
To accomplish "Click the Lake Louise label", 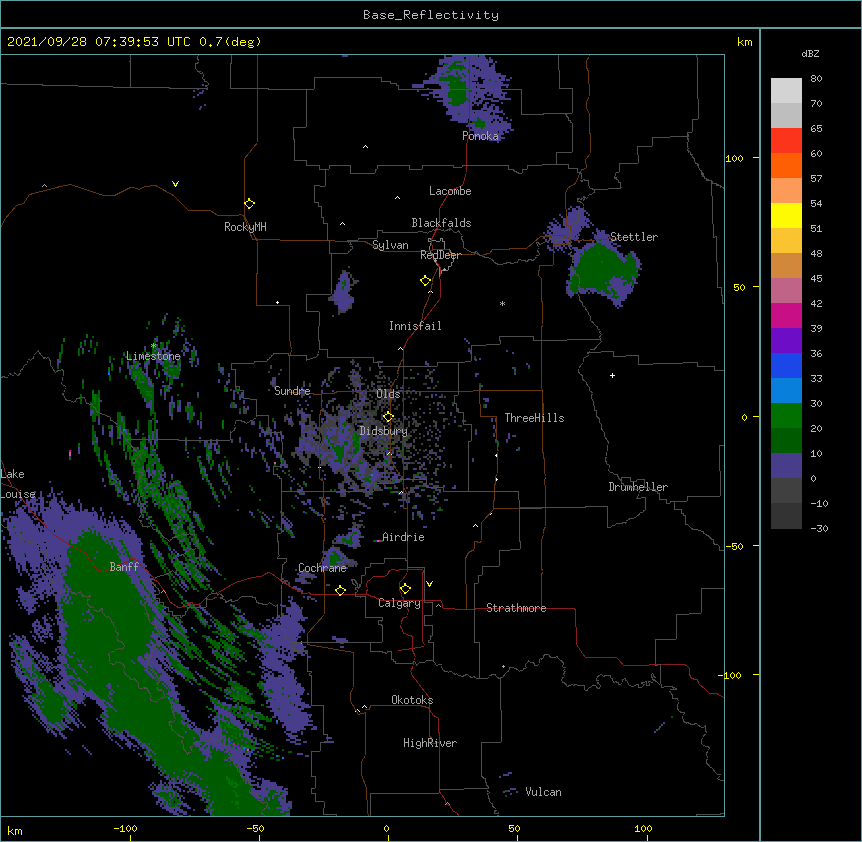I will 18,484.
